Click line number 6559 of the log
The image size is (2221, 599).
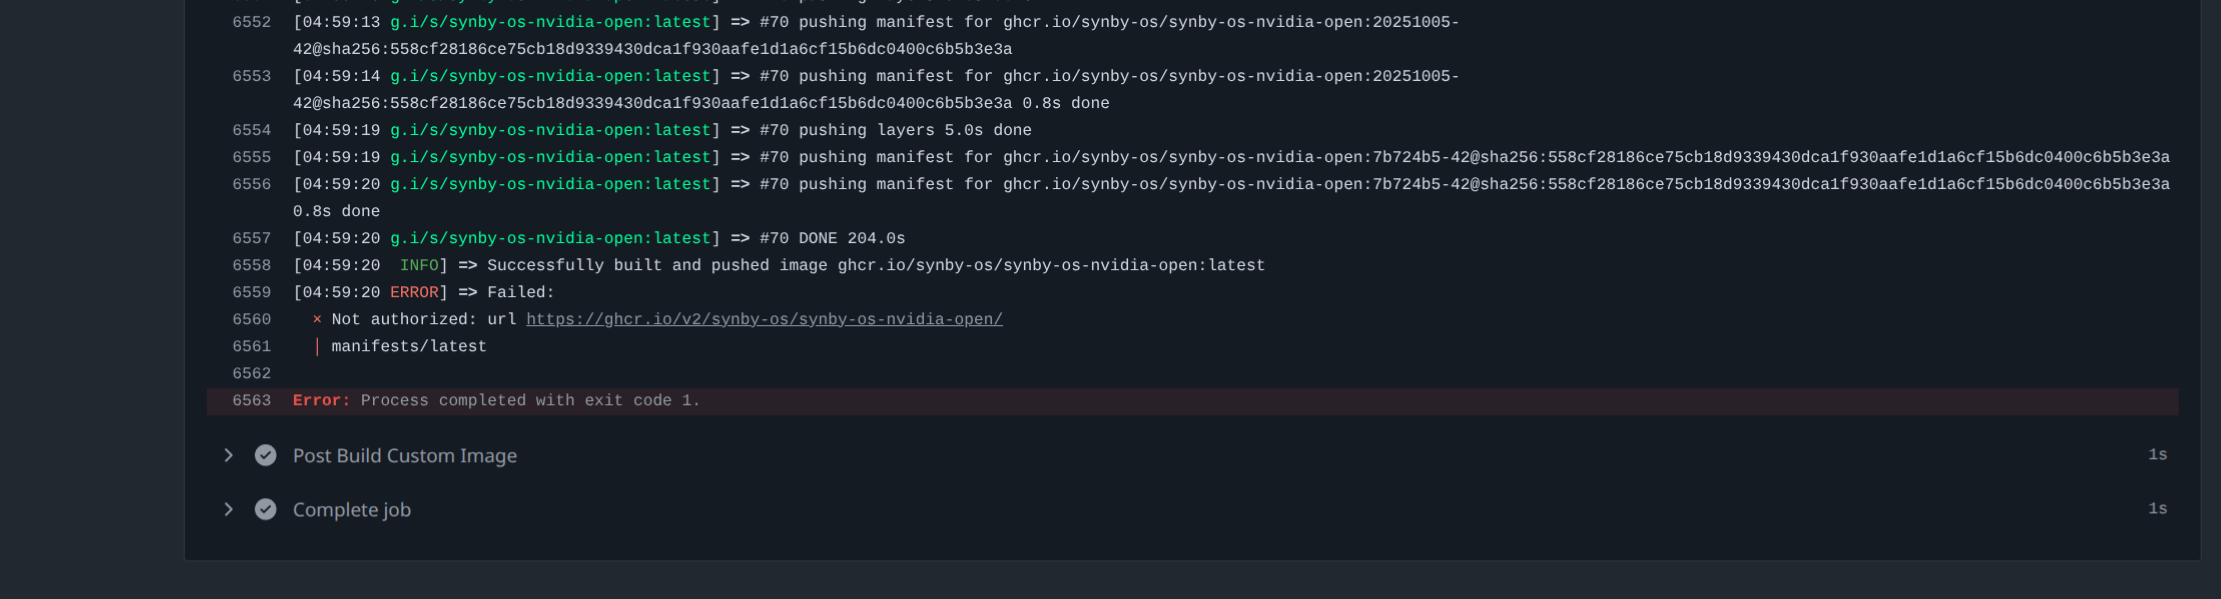[251, 293]
